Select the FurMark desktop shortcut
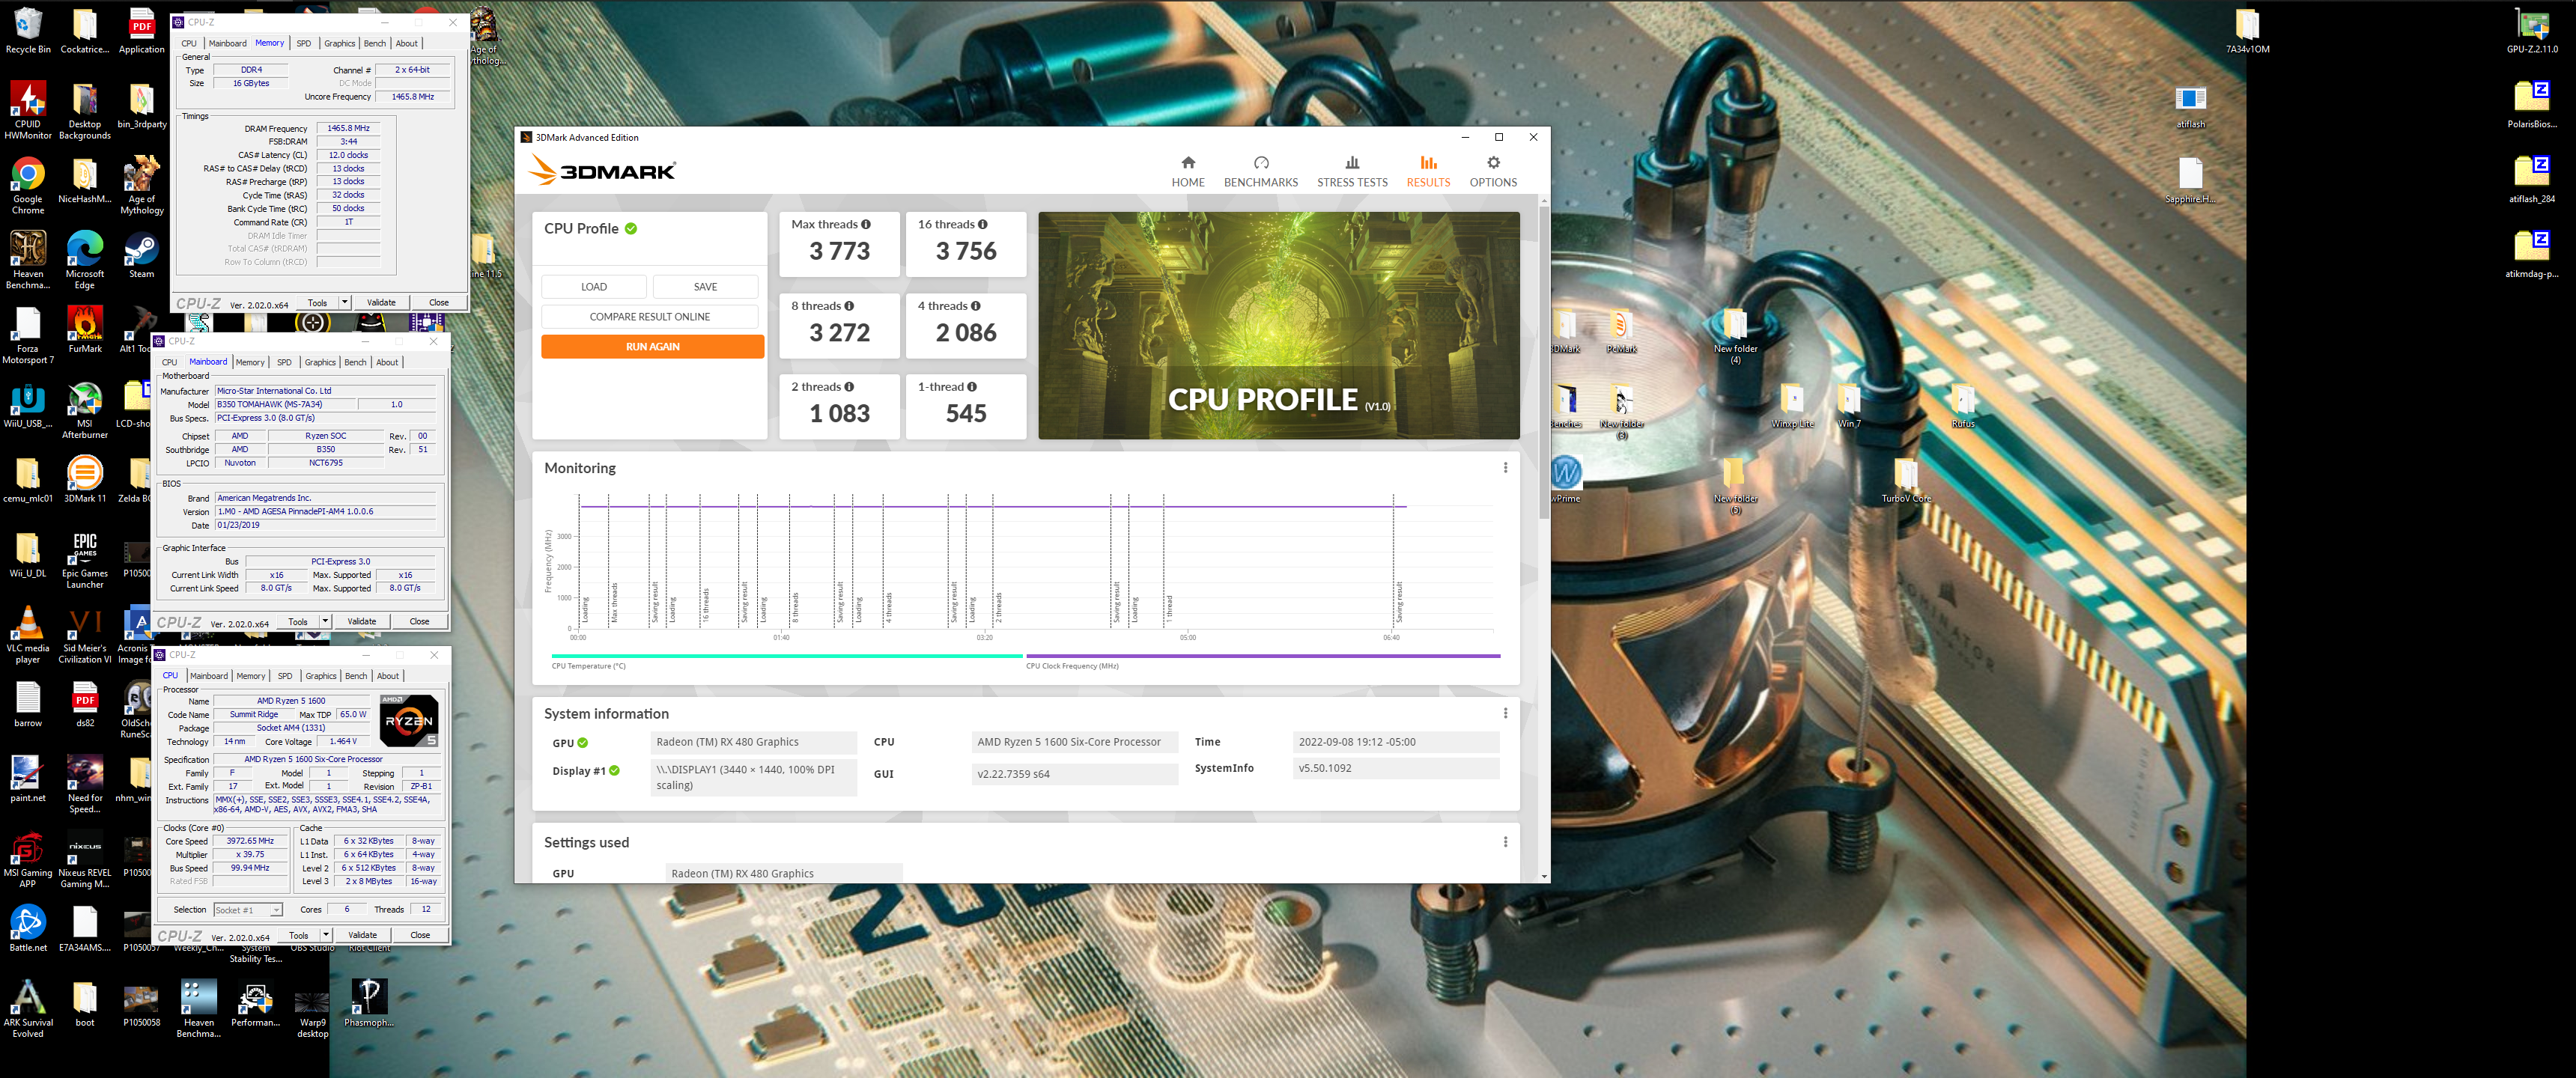Viewport: 2576px width, 1078px height. coord(85,330)
